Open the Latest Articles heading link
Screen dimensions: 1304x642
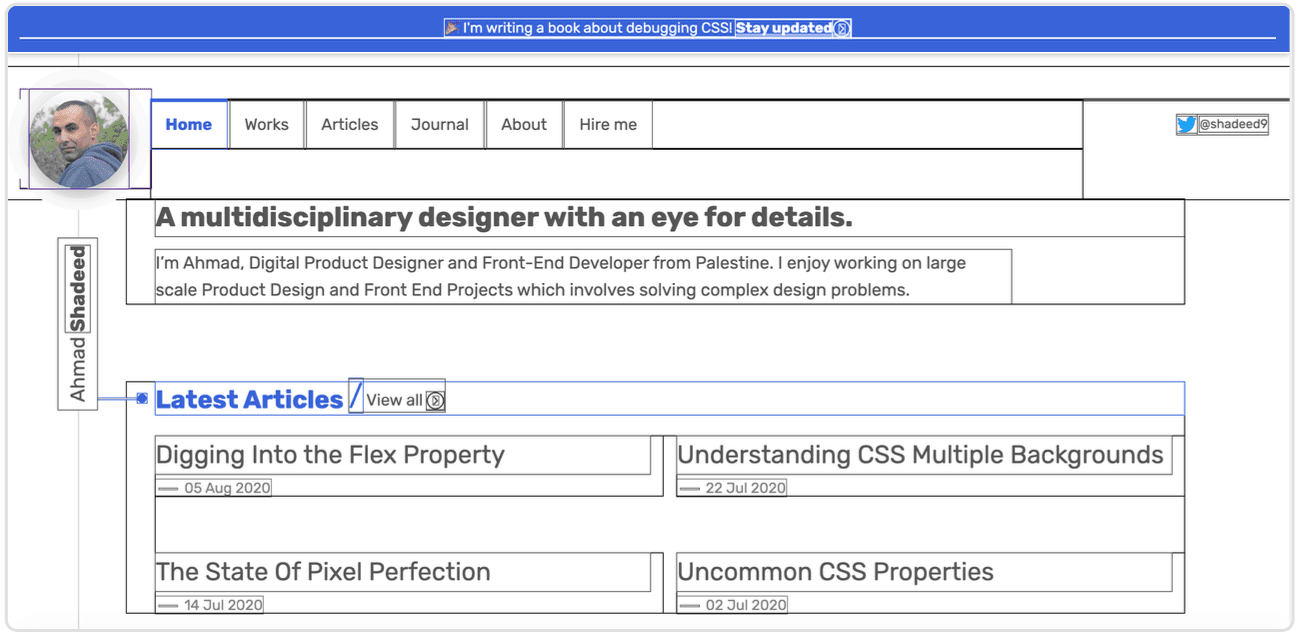[249, 400]
